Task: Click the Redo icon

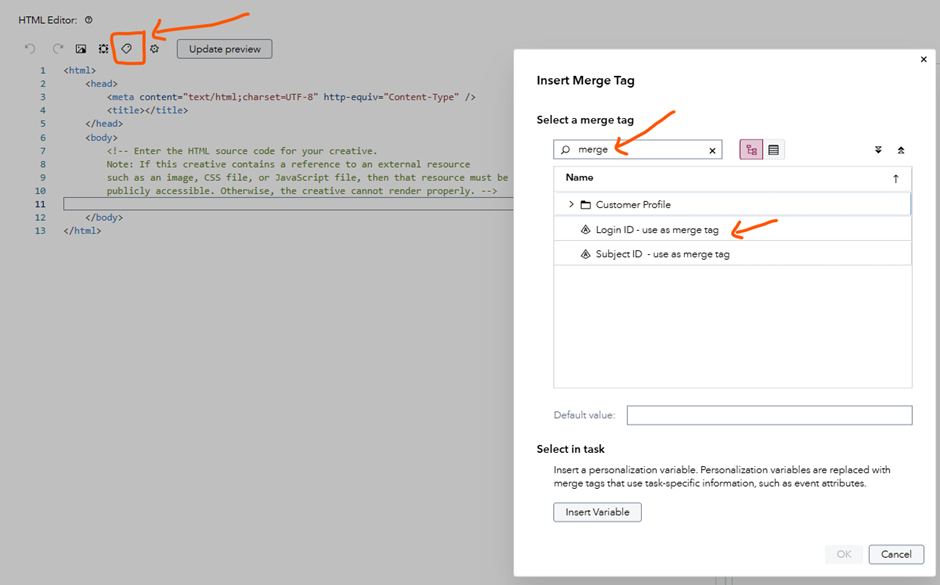Action: pyautogui.click(x=57, y=48)
